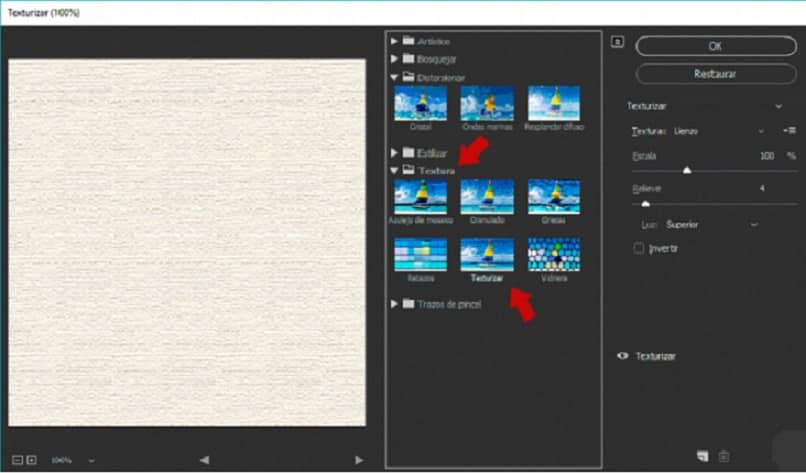Click the delete effect layer trash icon
Screen dimensions: 806x473
[724, 456]
